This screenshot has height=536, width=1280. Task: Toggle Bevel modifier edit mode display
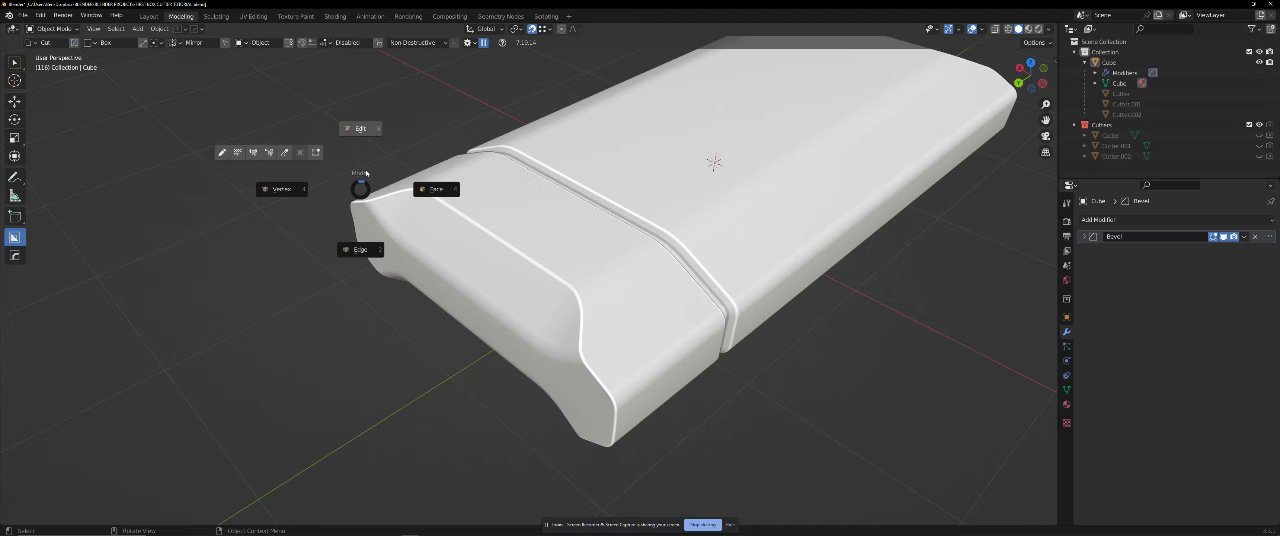(x=1213, y=237)
